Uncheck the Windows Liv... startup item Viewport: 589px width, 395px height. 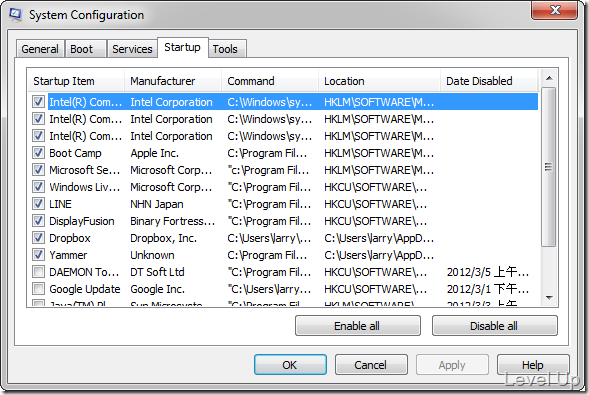point(38,187)
